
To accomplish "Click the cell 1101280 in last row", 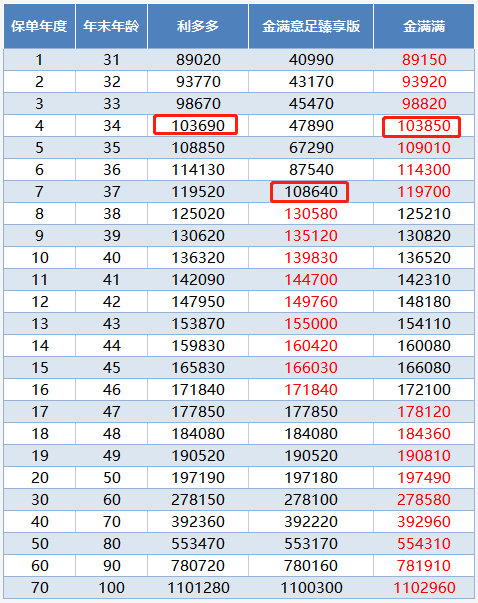I will (198, 588).
